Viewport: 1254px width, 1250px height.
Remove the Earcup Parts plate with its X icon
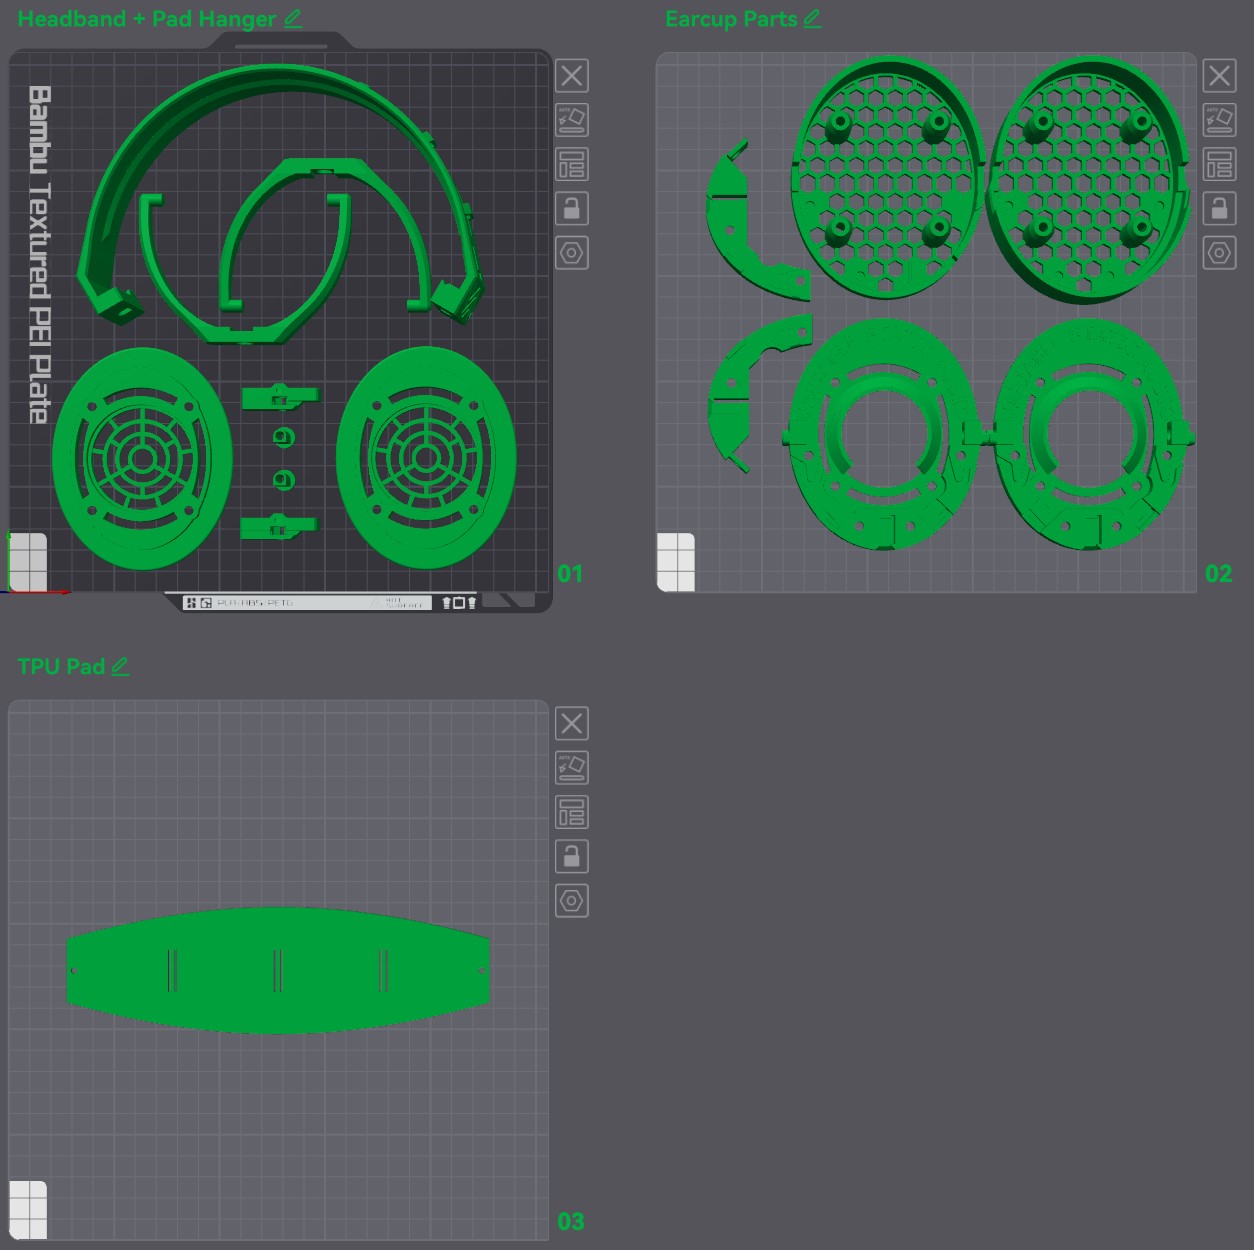(1219, 76)
